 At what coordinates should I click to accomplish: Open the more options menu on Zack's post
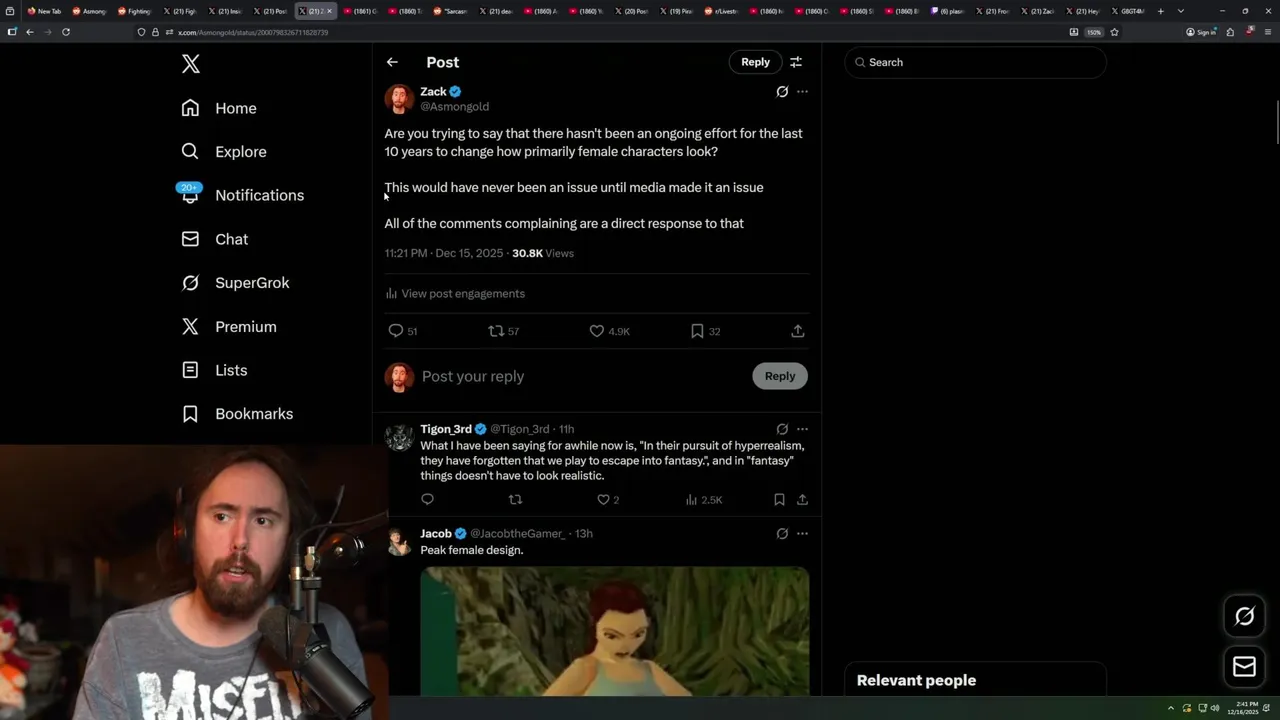coord(802,92)
